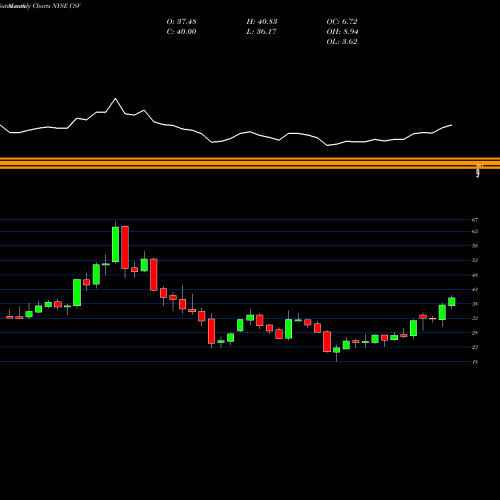Click the '48' price axis label
500x500 pixels.
pos(475,275)
